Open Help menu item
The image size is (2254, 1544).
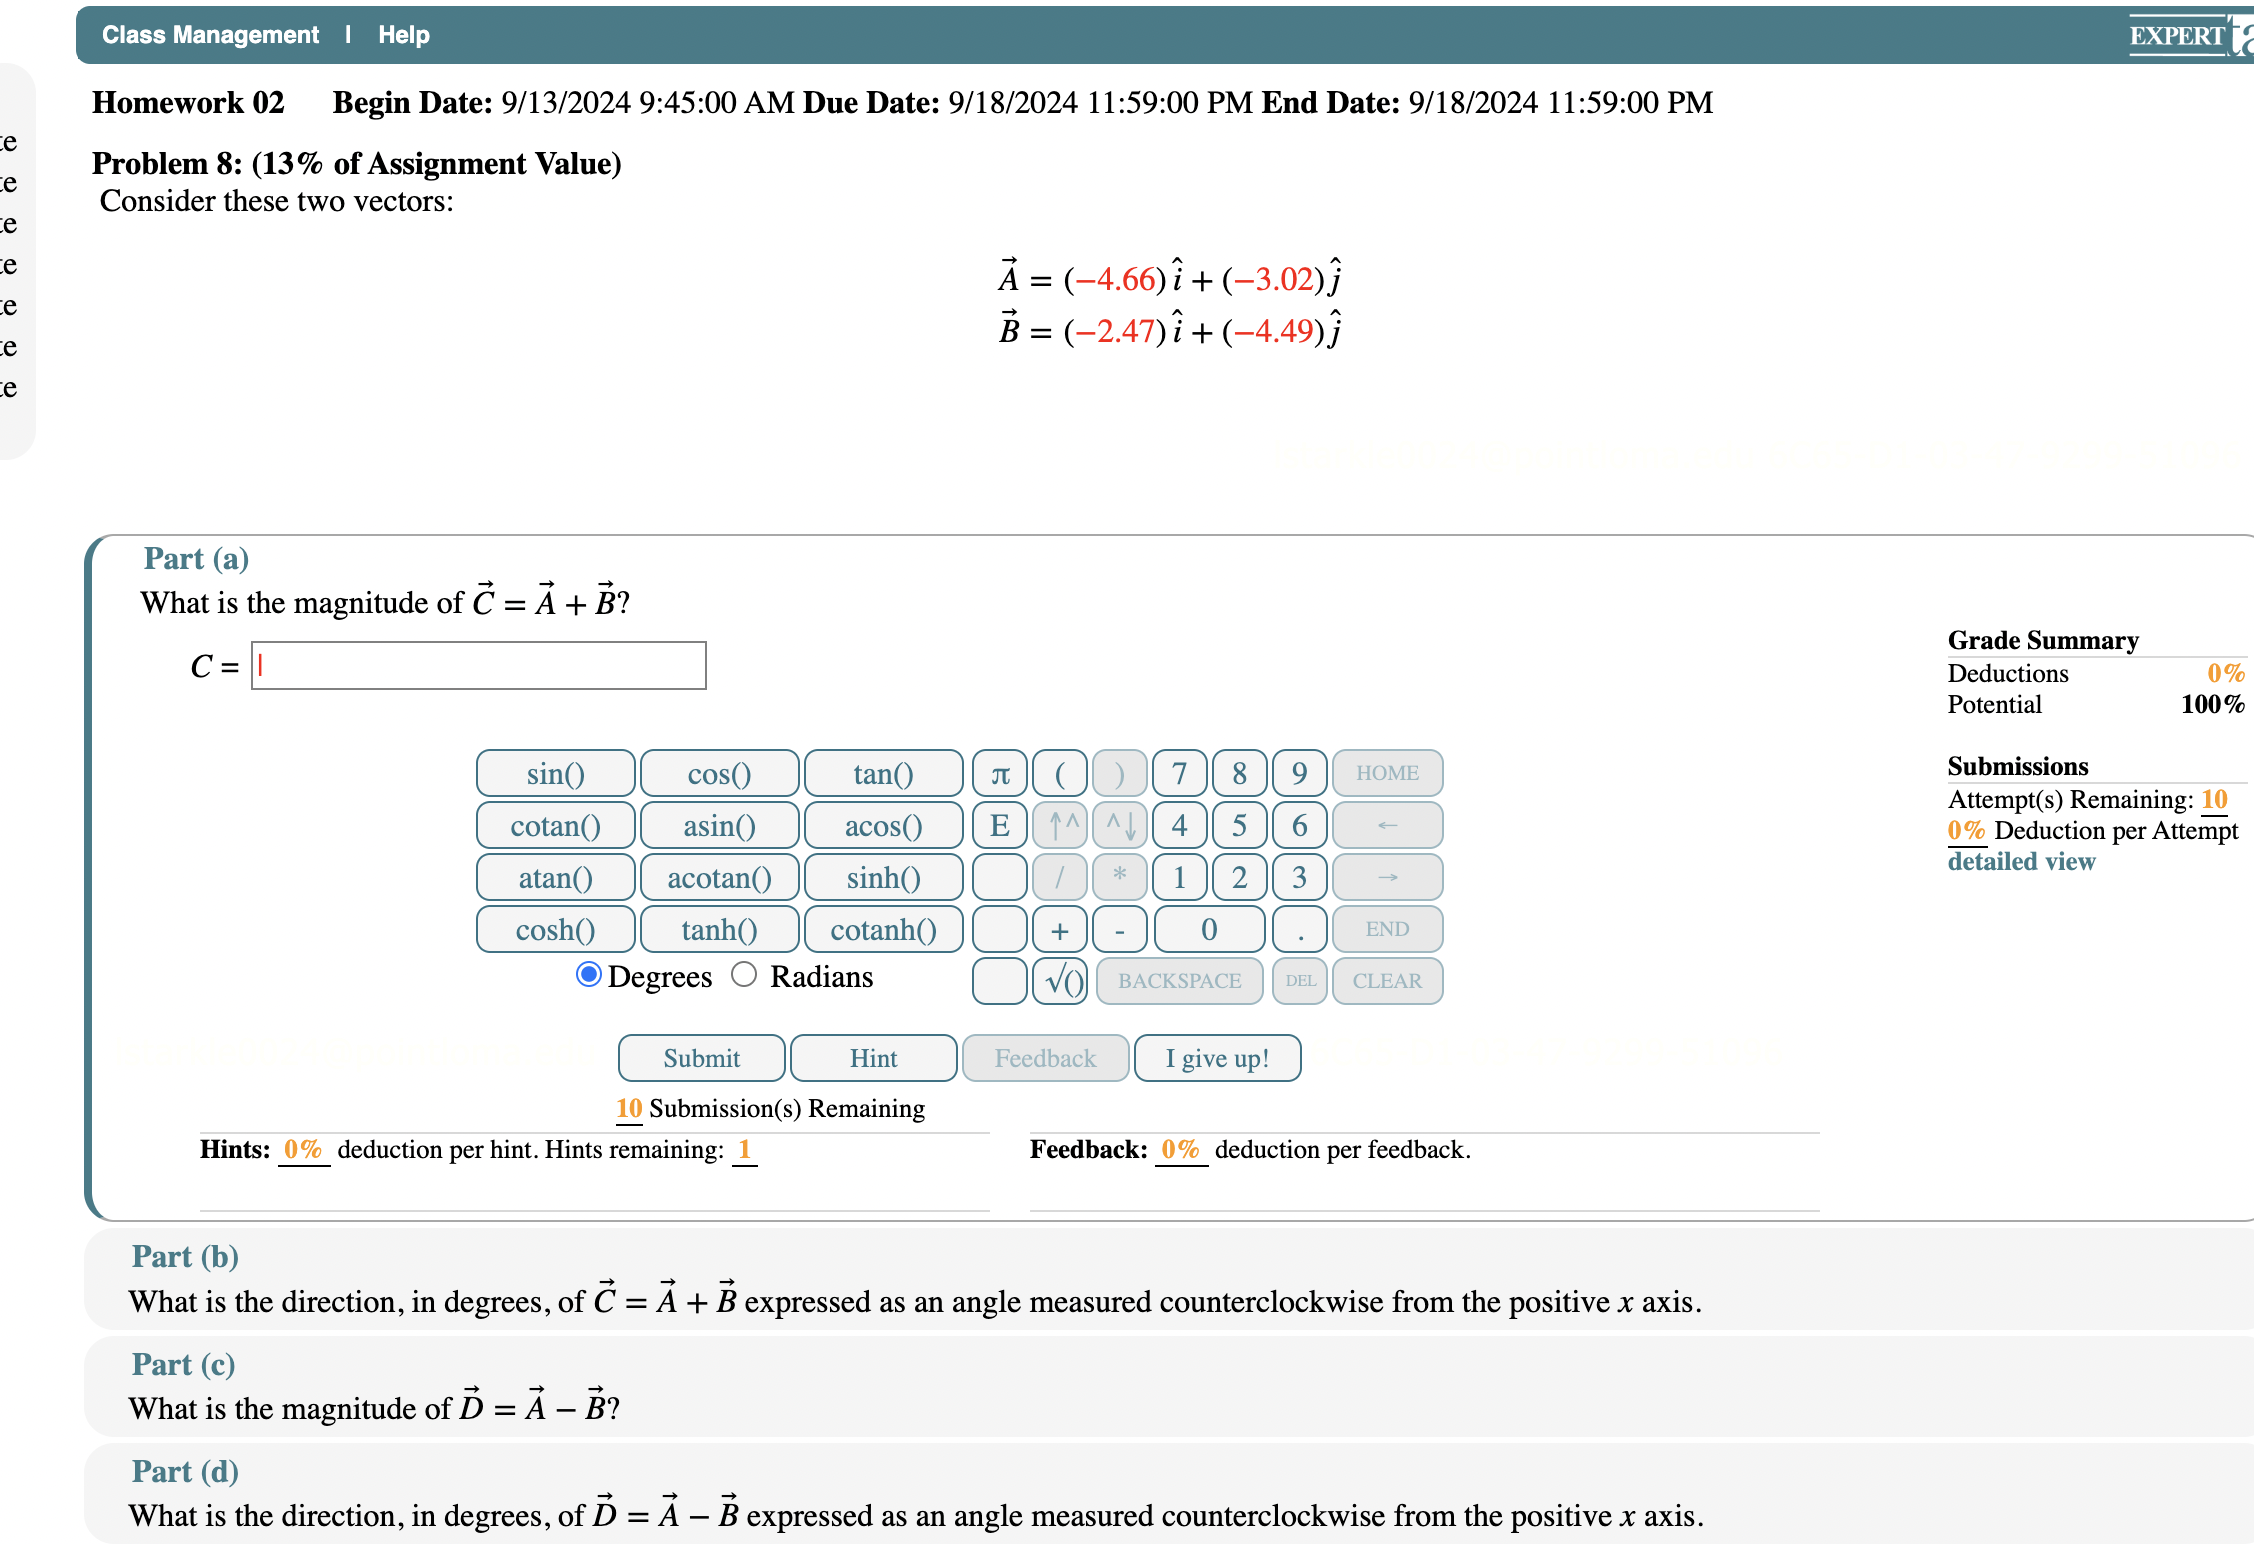coord(408,34)
